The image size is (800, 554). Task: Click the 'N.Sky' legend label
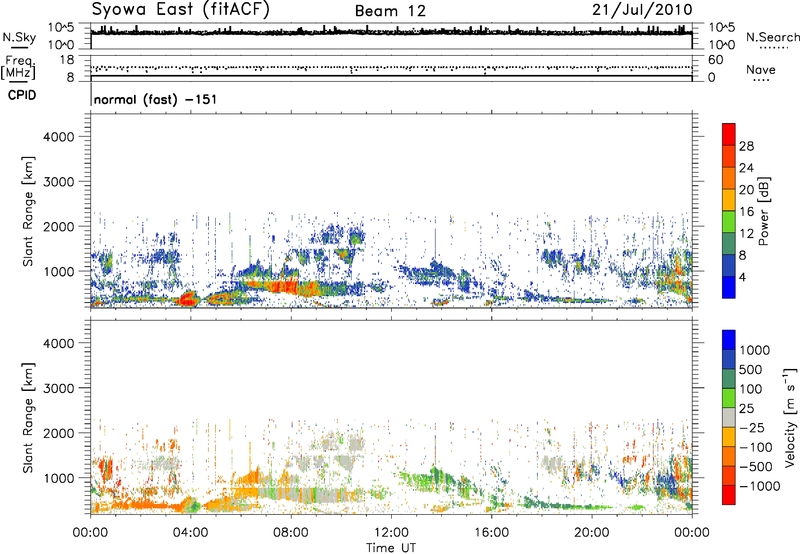tap(19, 37)
